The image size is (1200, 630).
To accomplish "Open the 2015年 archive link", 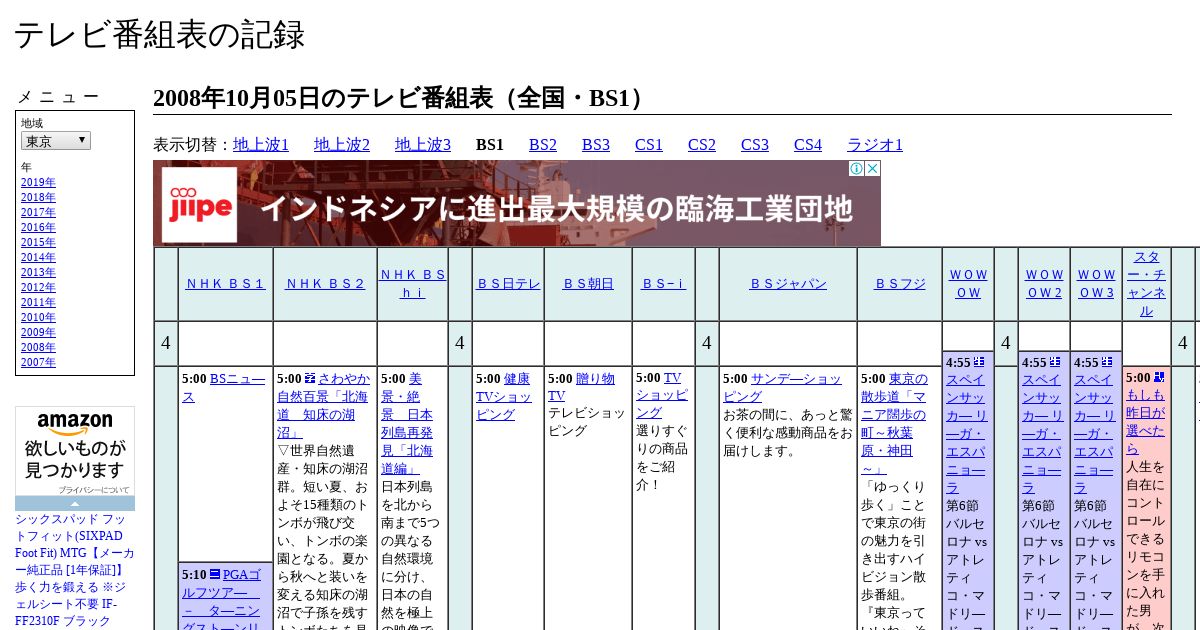I will (x=38, y=242).
